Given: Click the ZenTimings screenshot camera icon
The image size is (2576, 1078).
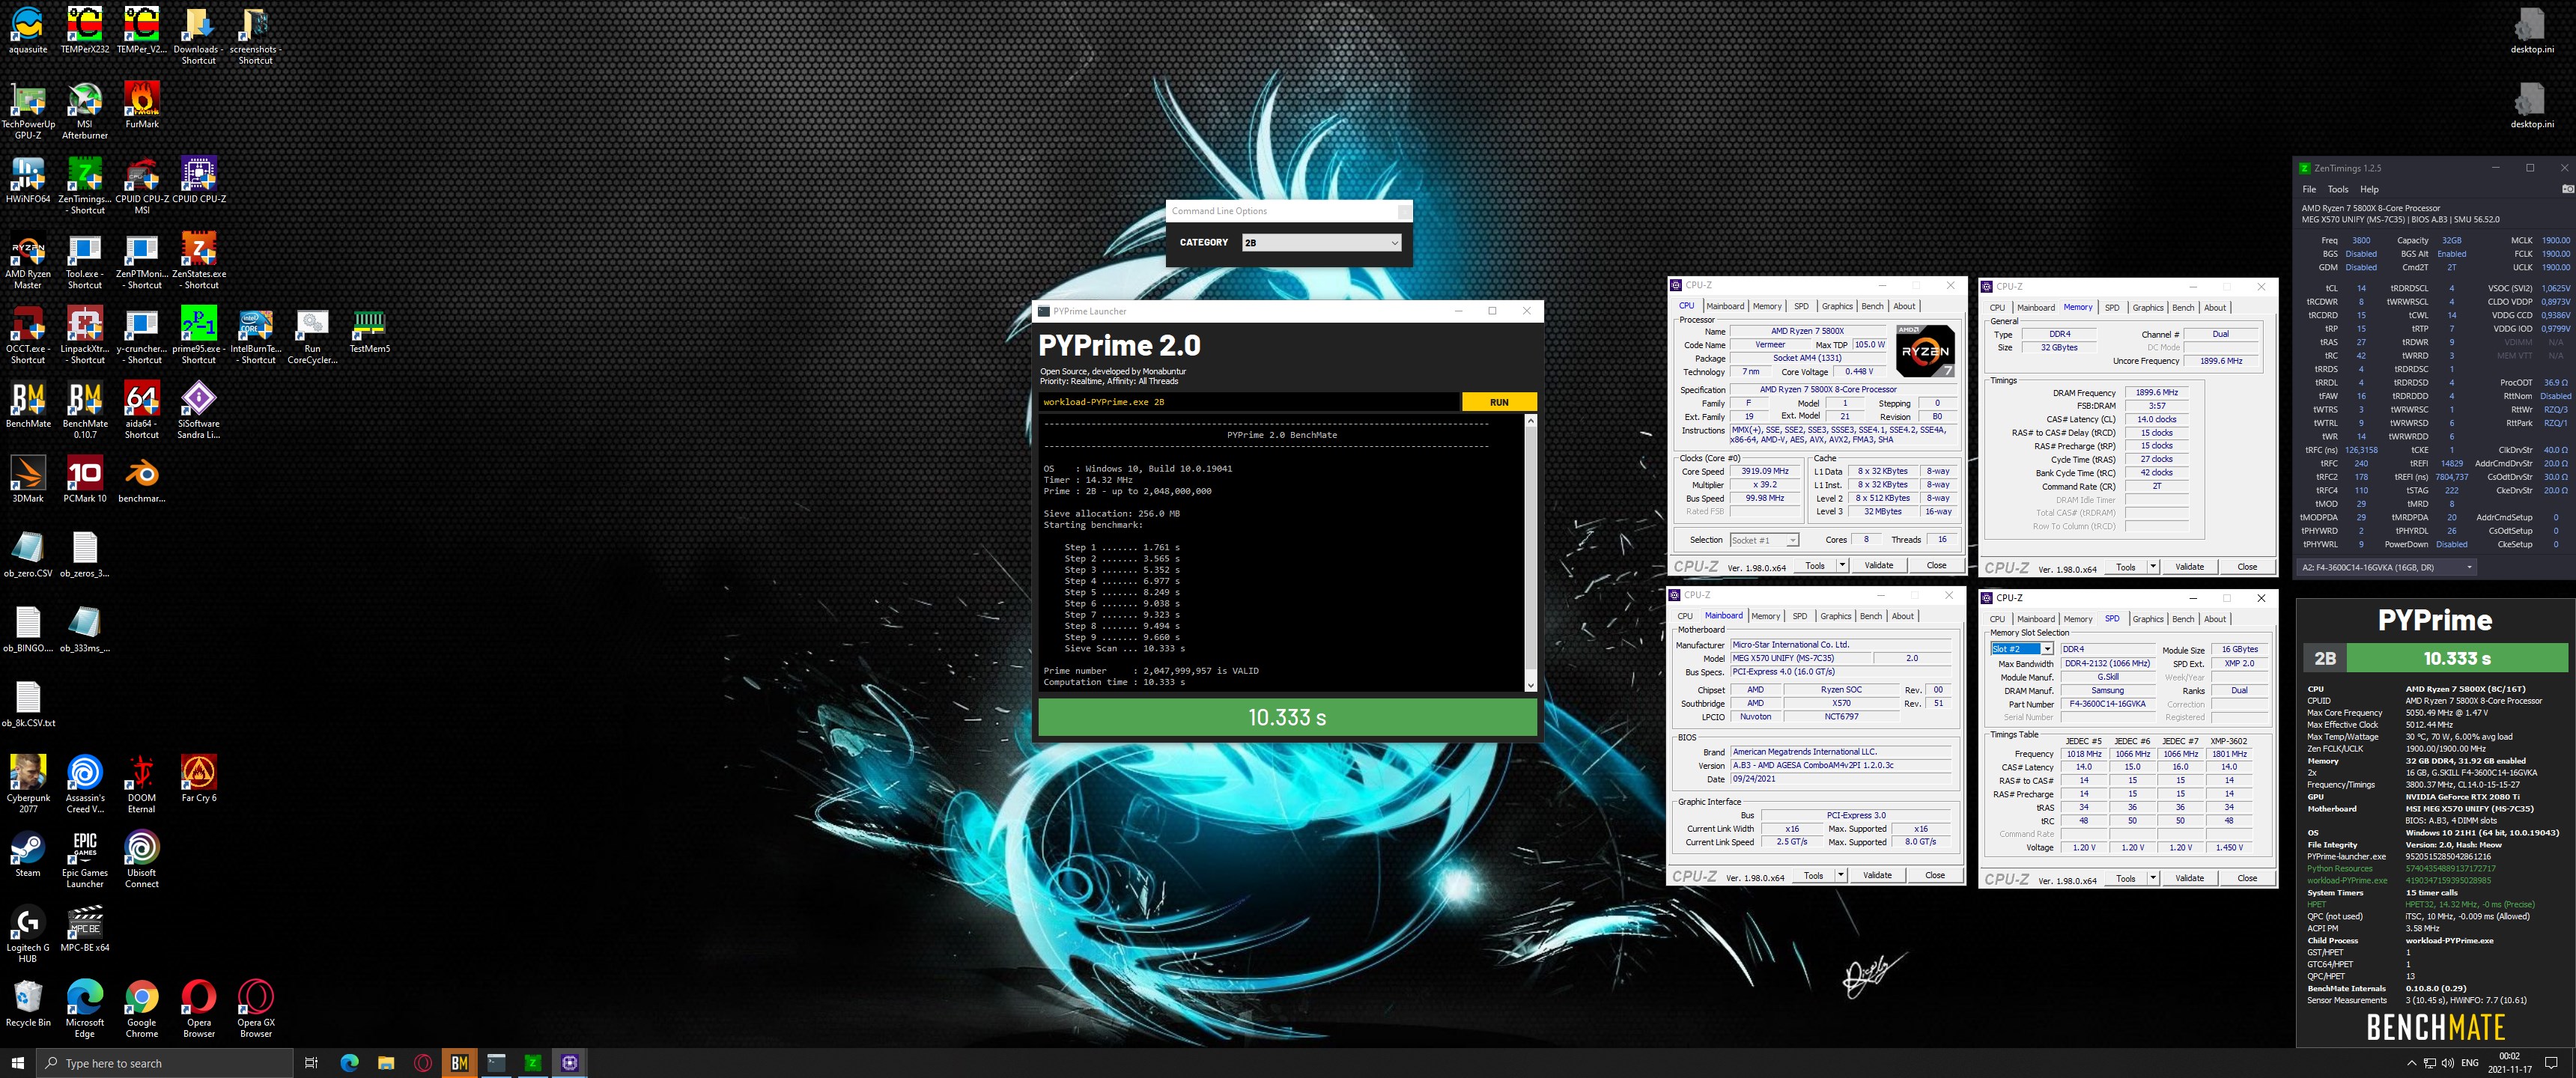Looking at the screenshot, I should click(x=2567, y=189).
